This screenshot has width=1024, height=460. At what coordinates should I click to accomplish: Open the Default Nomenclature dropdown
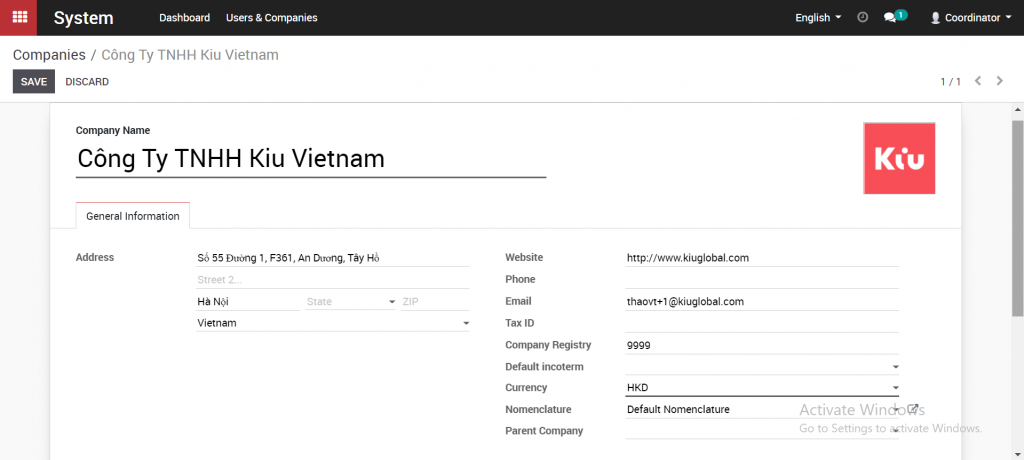tap(762, 409)
